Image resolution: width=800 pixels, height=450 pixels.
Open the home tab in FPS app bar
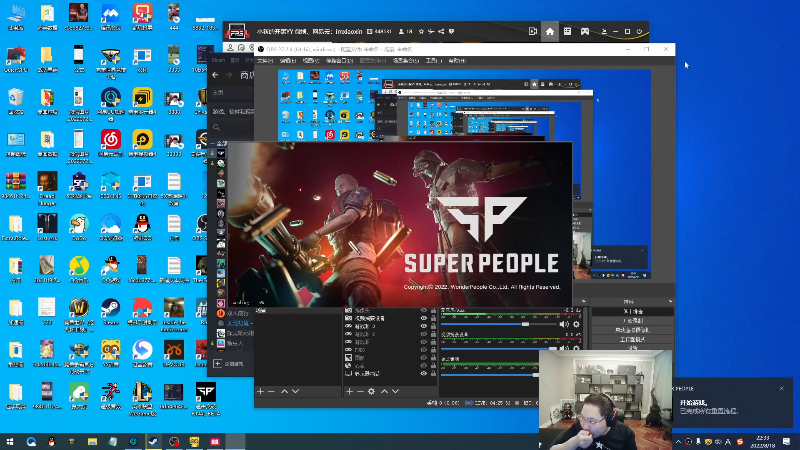tap(549, 32)
